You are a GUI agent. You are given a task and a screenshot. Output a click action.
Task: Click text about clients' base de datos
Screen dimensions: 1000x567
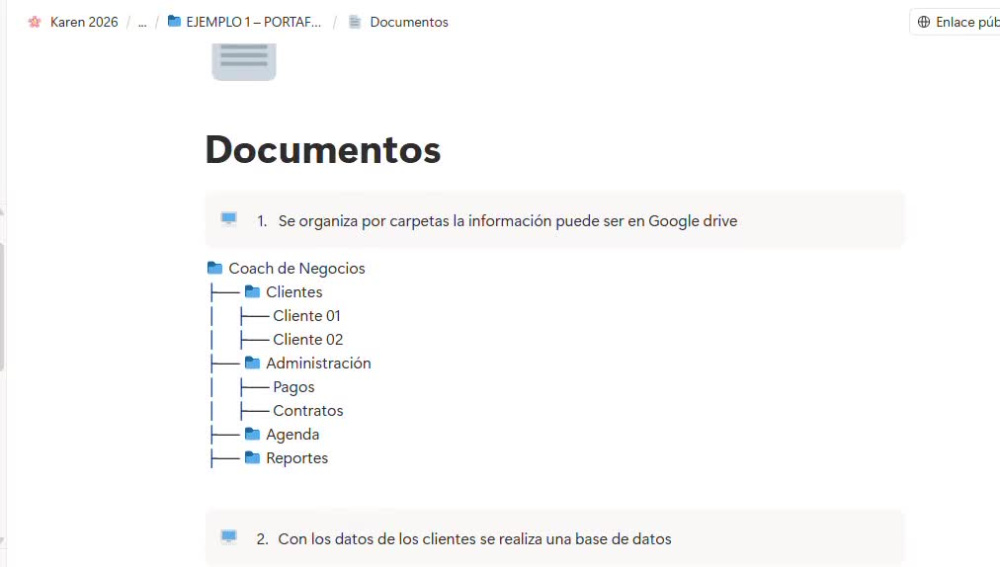pos(474,539)
